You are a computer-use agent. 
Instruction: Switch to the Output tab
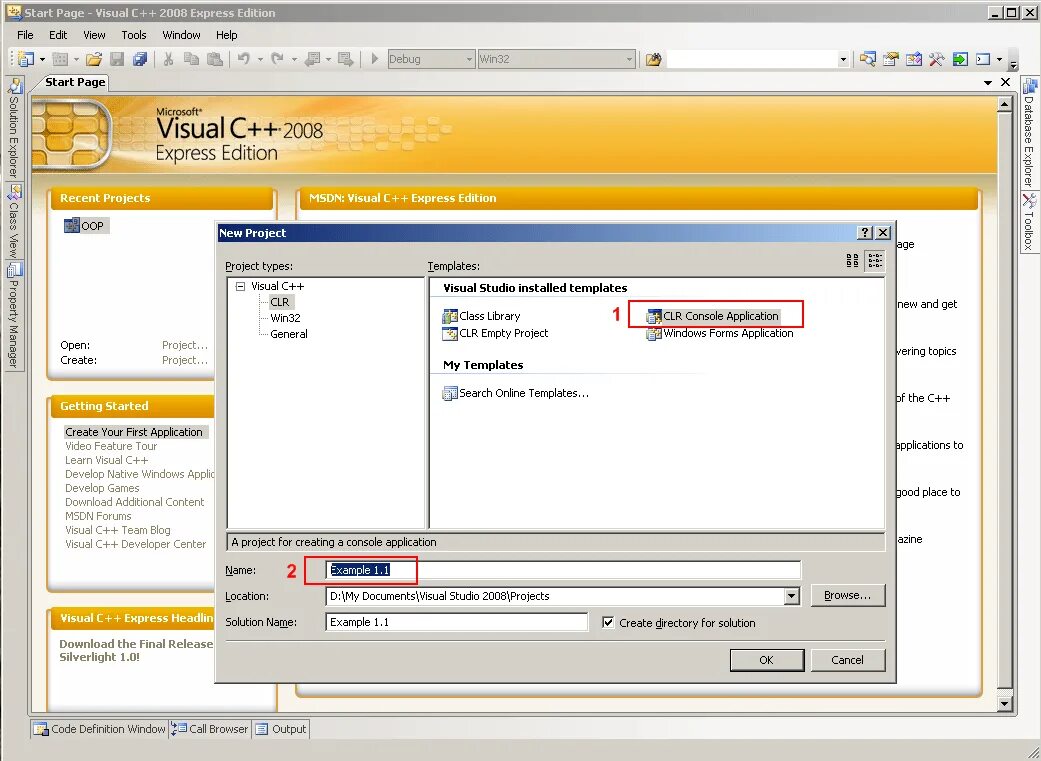[x=281, y=729]
